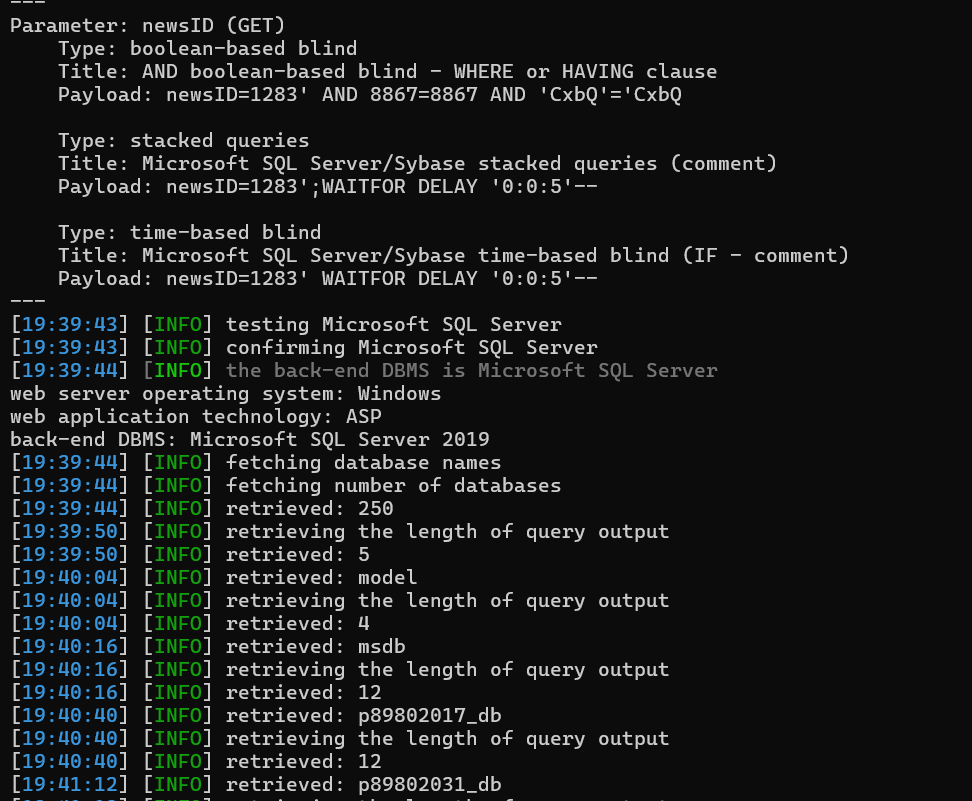Click the database name 'p89802031_db'
Viewport: 972px width, 801px height.
(430, 784)
